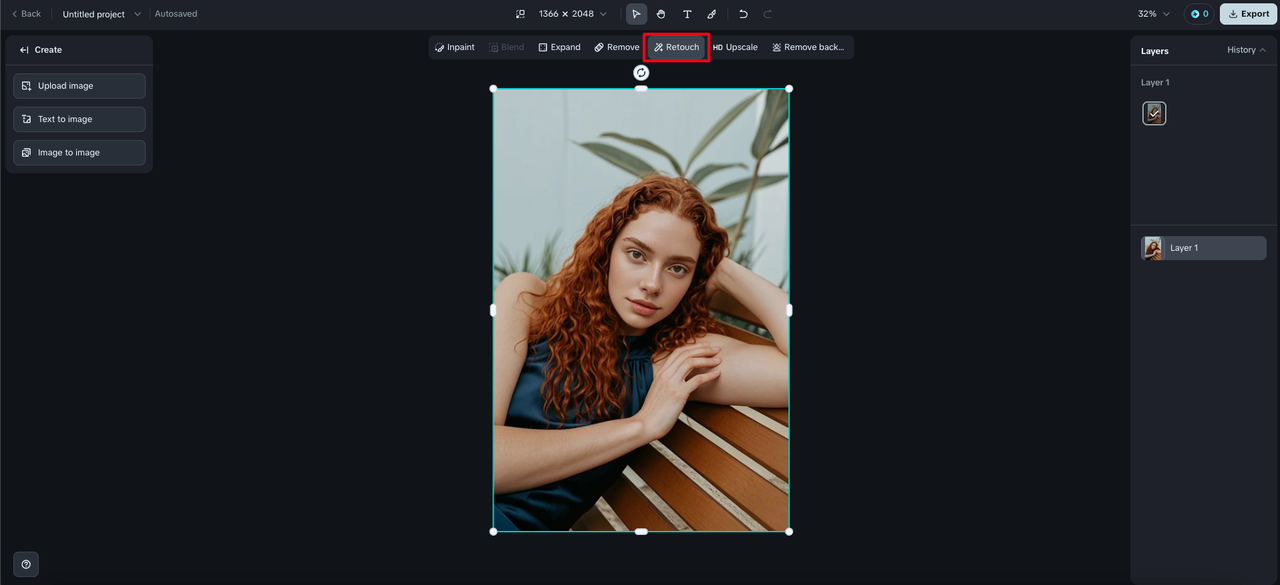Image resolution: width=1280 pixels, height=585 pixels.
Task: Export the image
Action: pos(1248,14)
